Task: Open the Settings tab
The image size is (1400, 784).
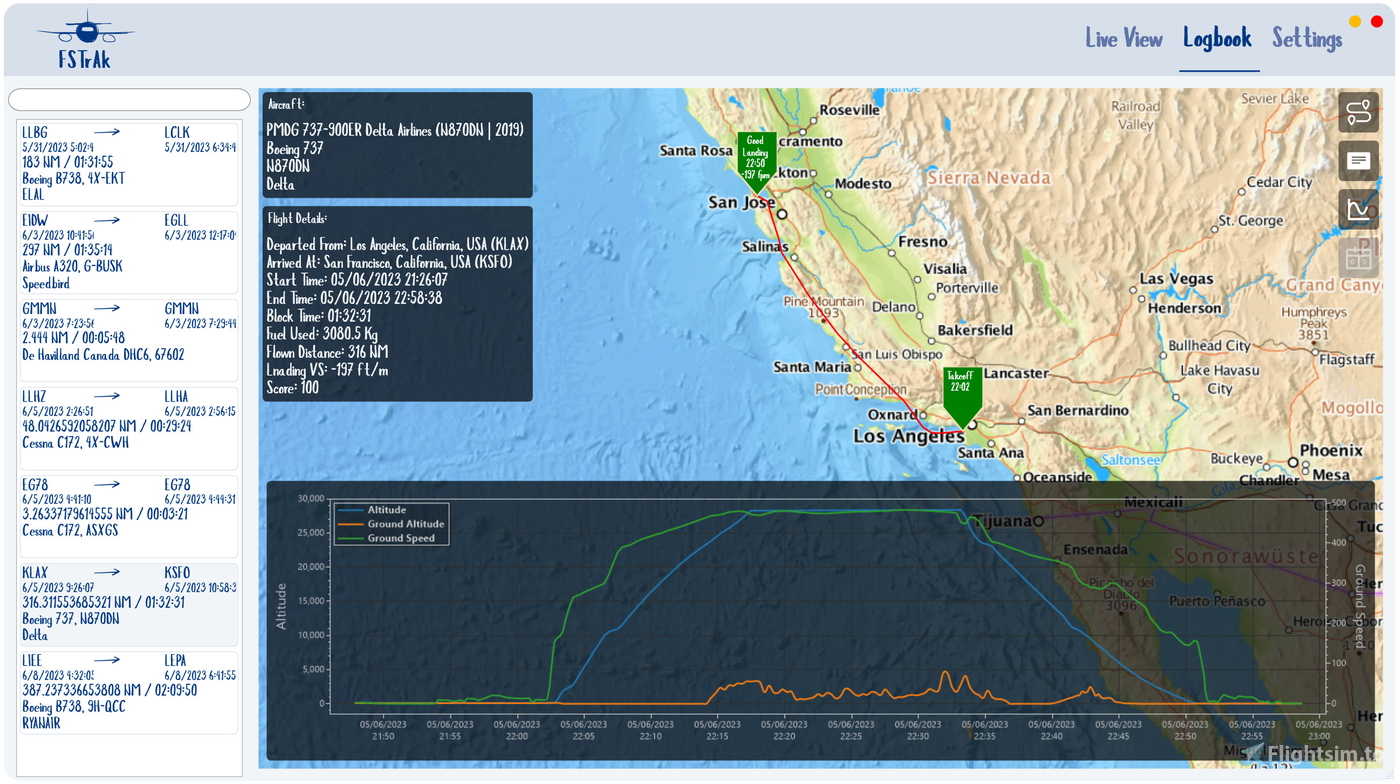Action: pos(1307,38)
